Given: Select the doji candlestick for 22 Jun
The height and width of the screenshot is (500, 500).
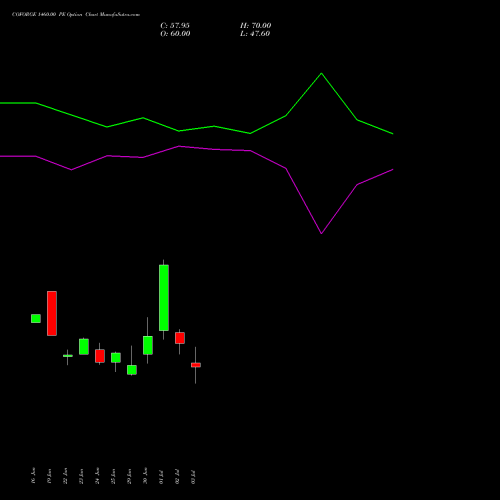Looking at the screenshot, I should 68,356.
